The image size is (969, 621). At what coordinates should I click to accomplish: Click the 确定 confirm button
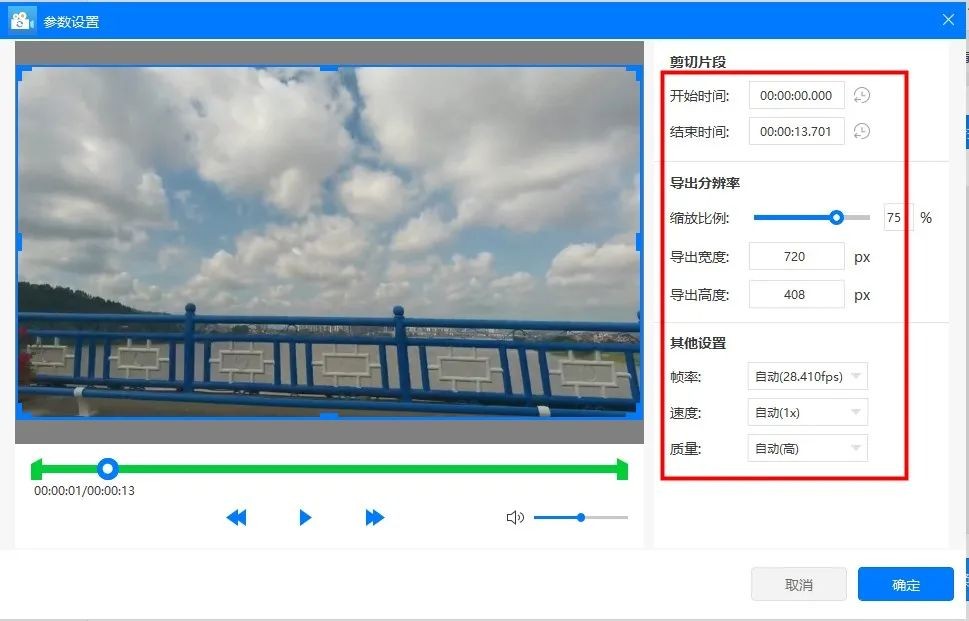tap(906, 585)
